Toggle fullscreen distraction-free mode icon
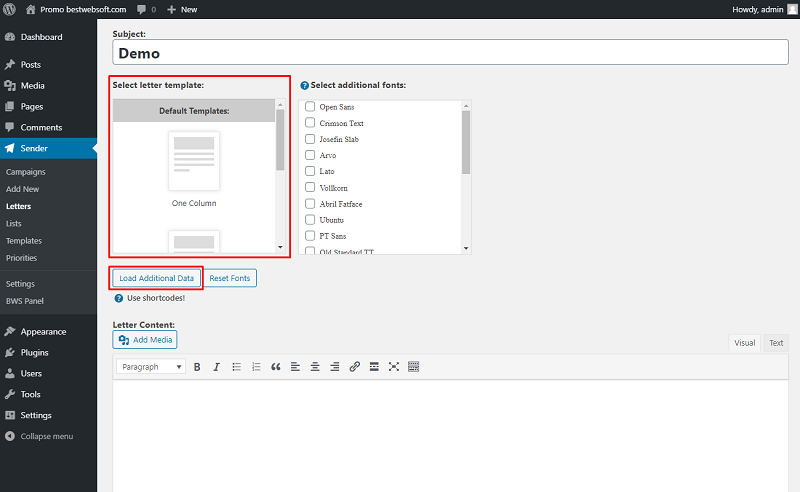Image resolution: width=800 pixels, height=492 pixels. coord(393,366)
